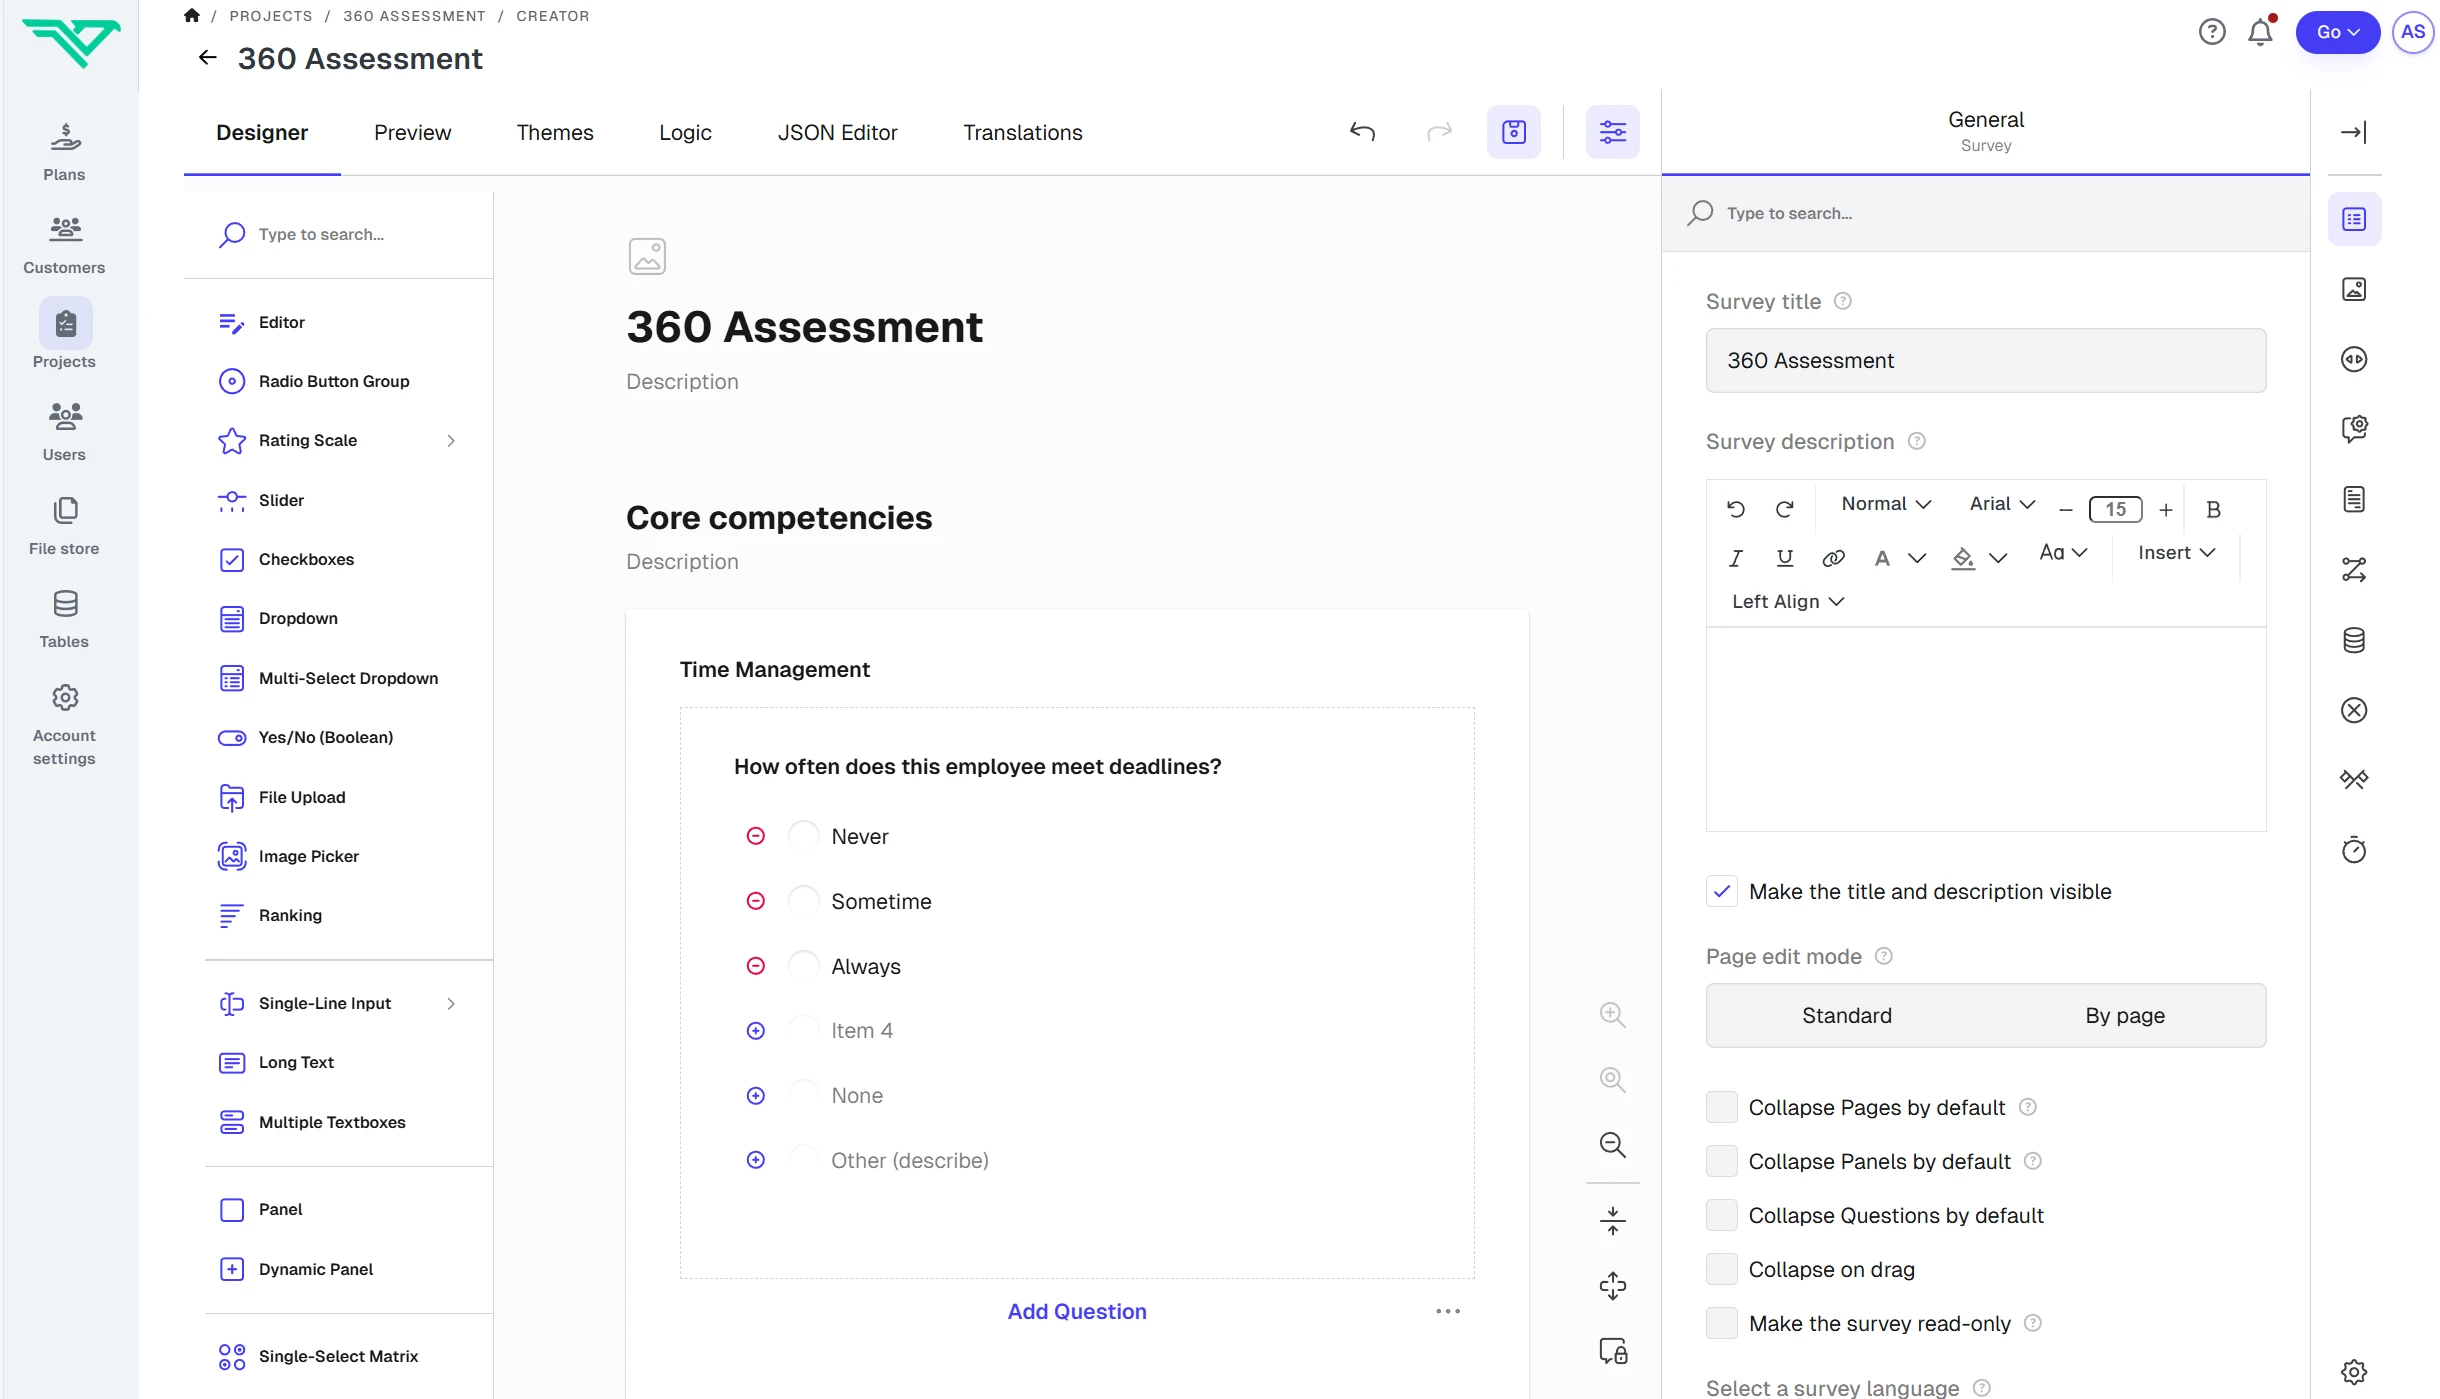Image resolution: width=2440 pixels, height=1399 pixels.
Task: Open the Translations tab
Action: tap(1022, 132)
